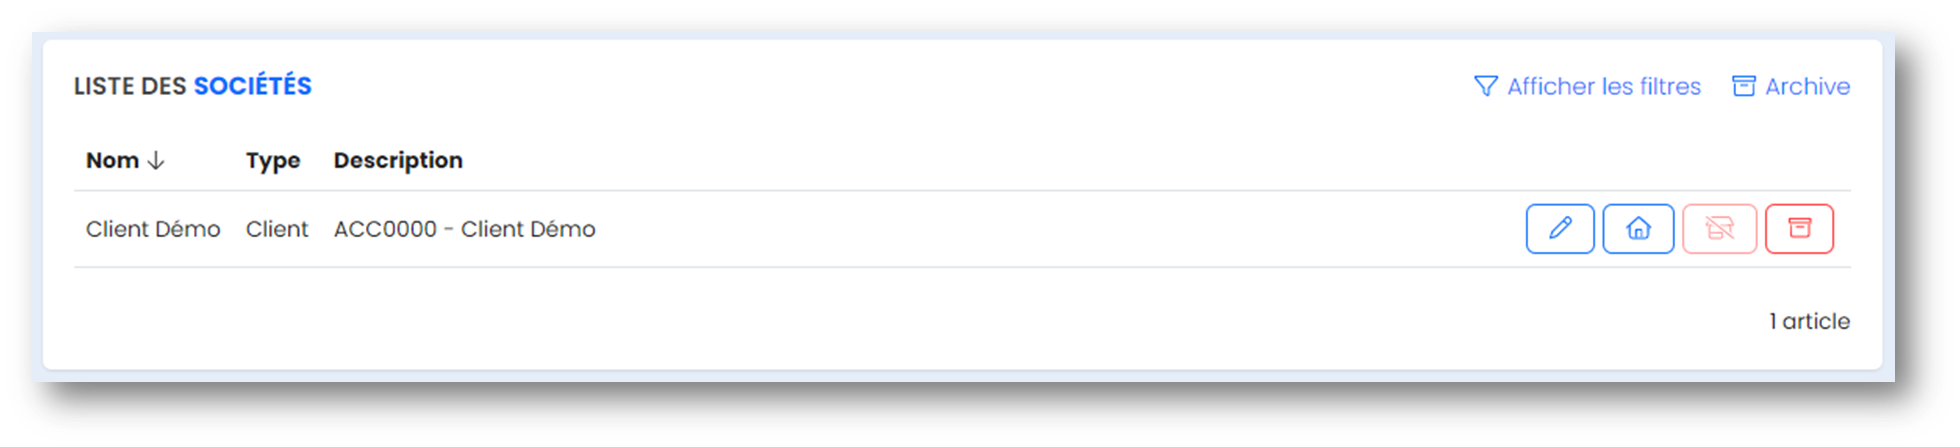Toggle the sort arrow beside Nom
The image size is (1960, 447).
pos(156,160)
